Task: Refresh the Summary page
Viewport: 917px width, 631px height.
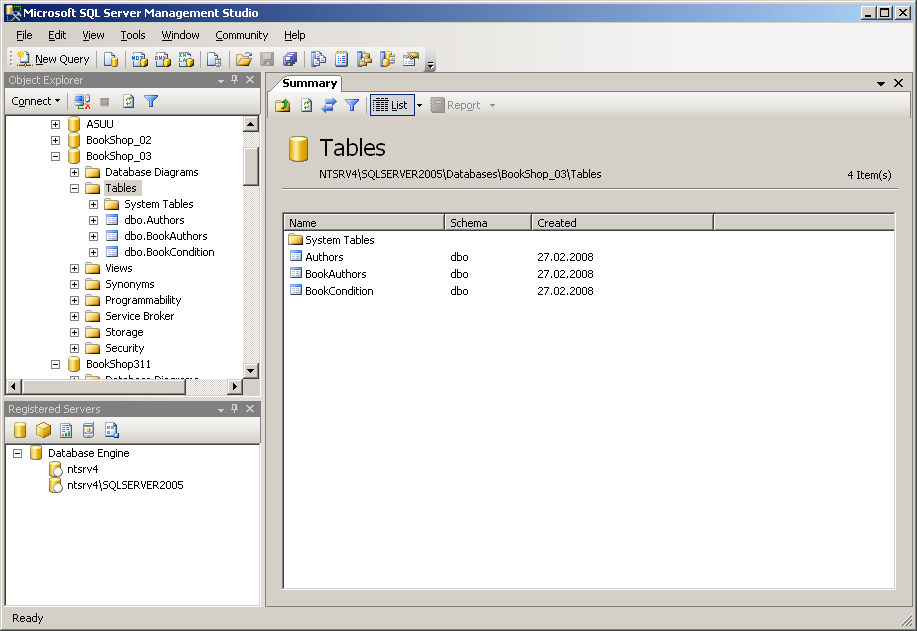Action: (306, 105)
